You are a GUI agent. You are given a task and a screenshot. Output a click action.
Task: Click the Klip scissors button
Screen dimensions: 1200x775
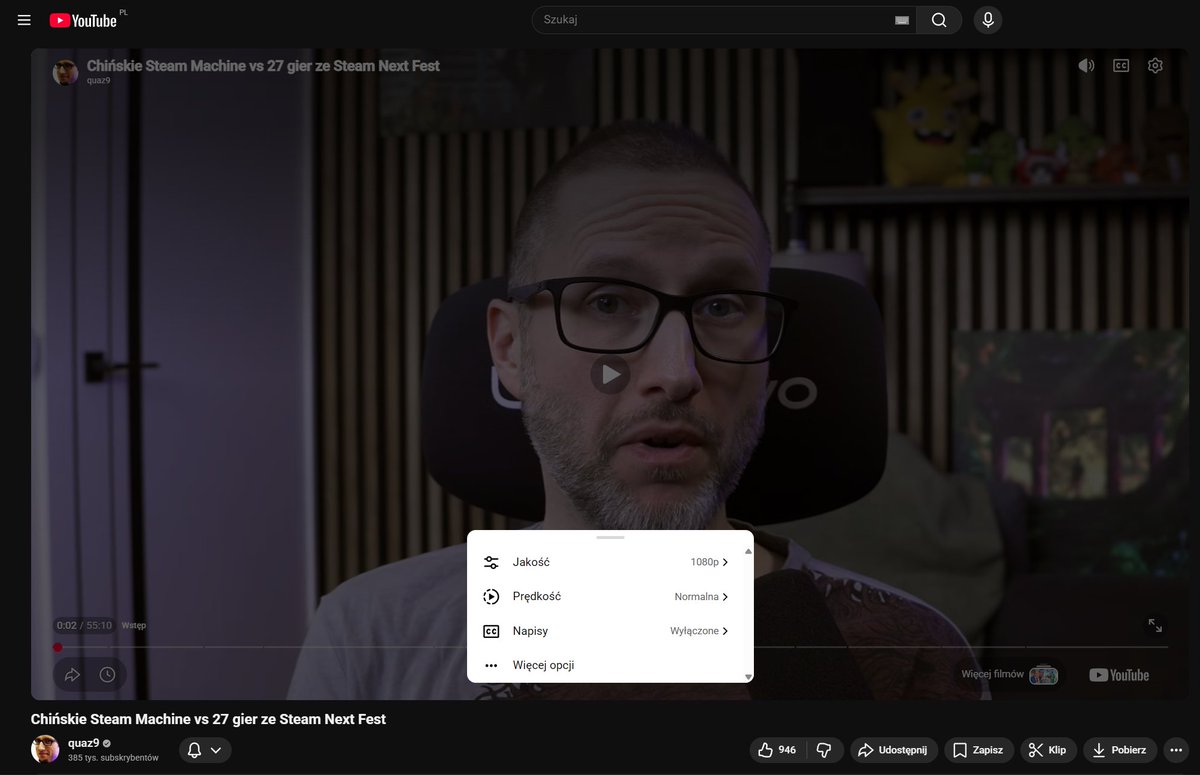click(x=1049, y=750)
